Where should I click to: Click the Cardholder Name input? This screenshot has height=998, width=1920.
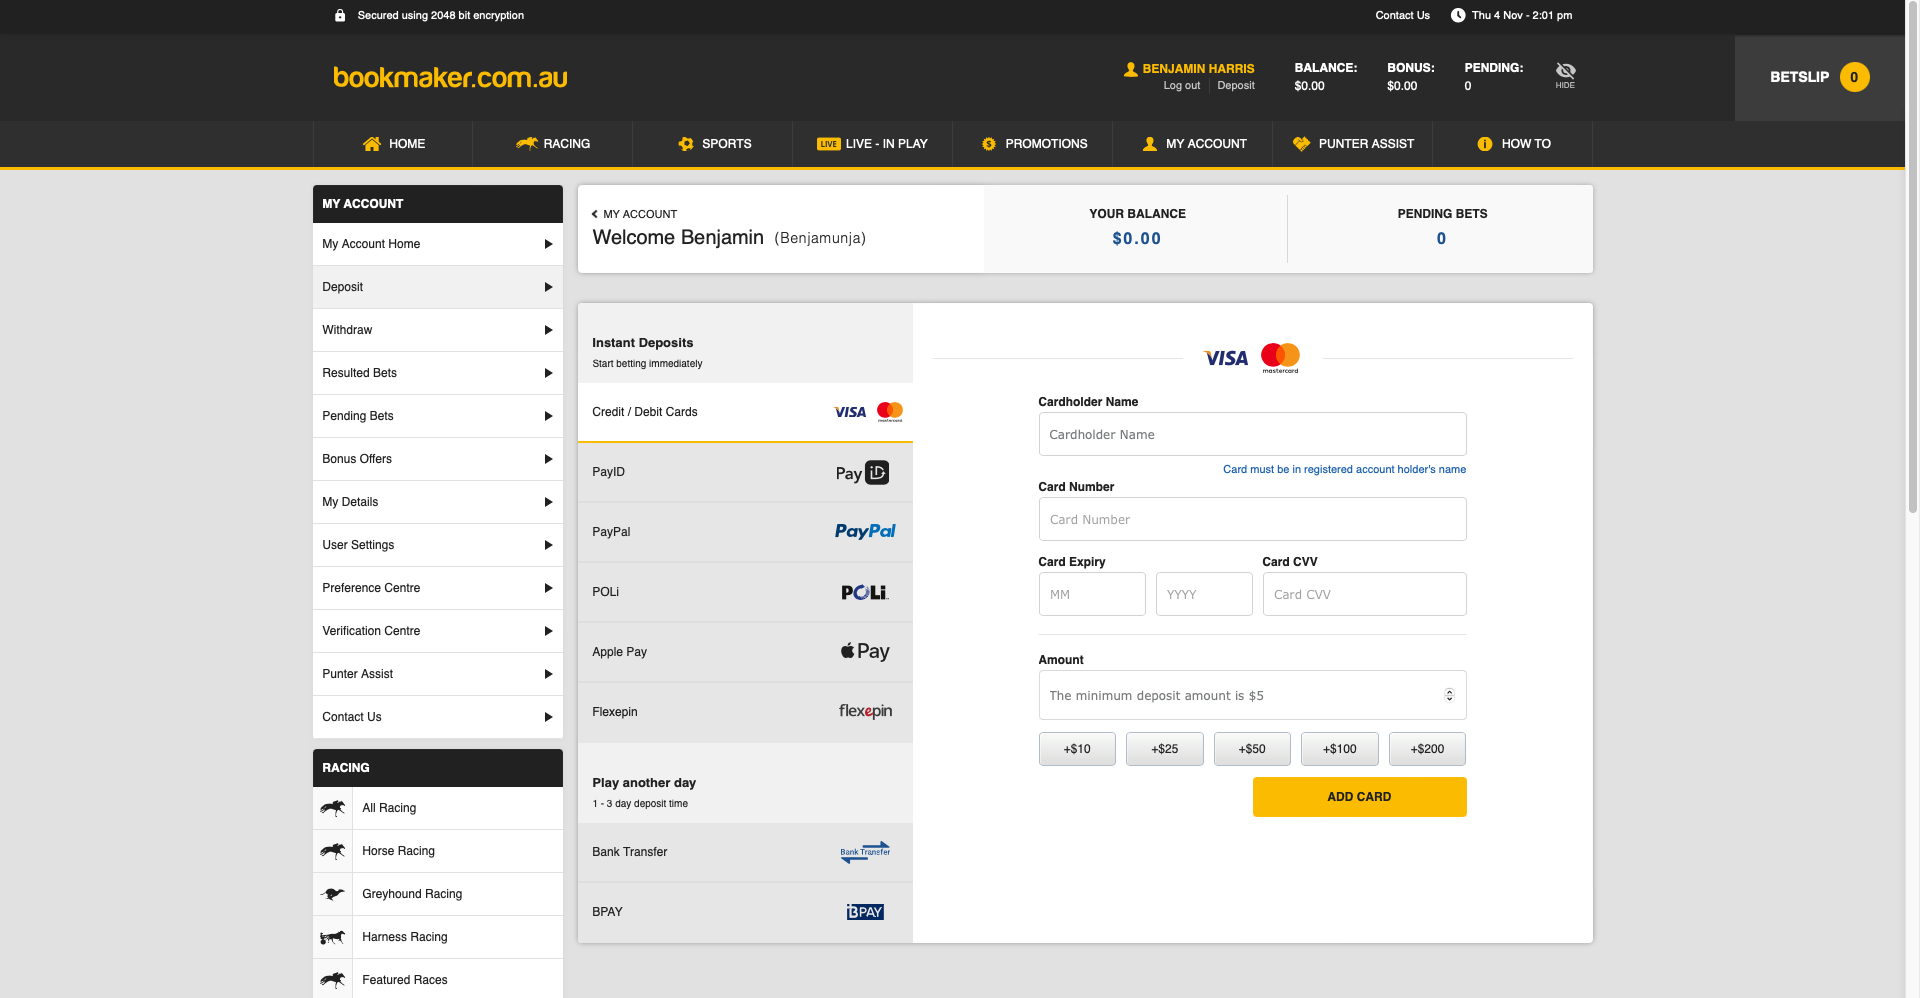[1252, 434]
